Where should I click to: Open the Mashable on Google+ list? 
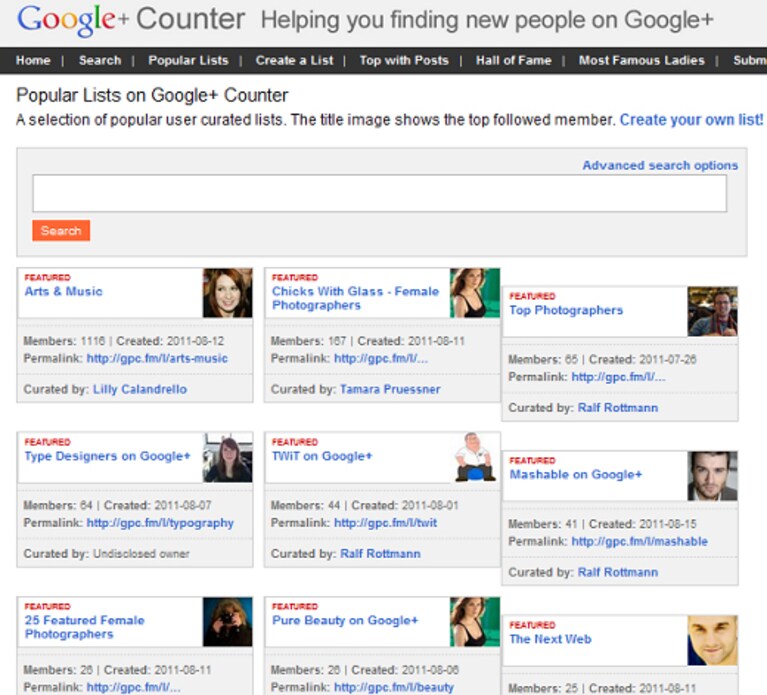576,474
